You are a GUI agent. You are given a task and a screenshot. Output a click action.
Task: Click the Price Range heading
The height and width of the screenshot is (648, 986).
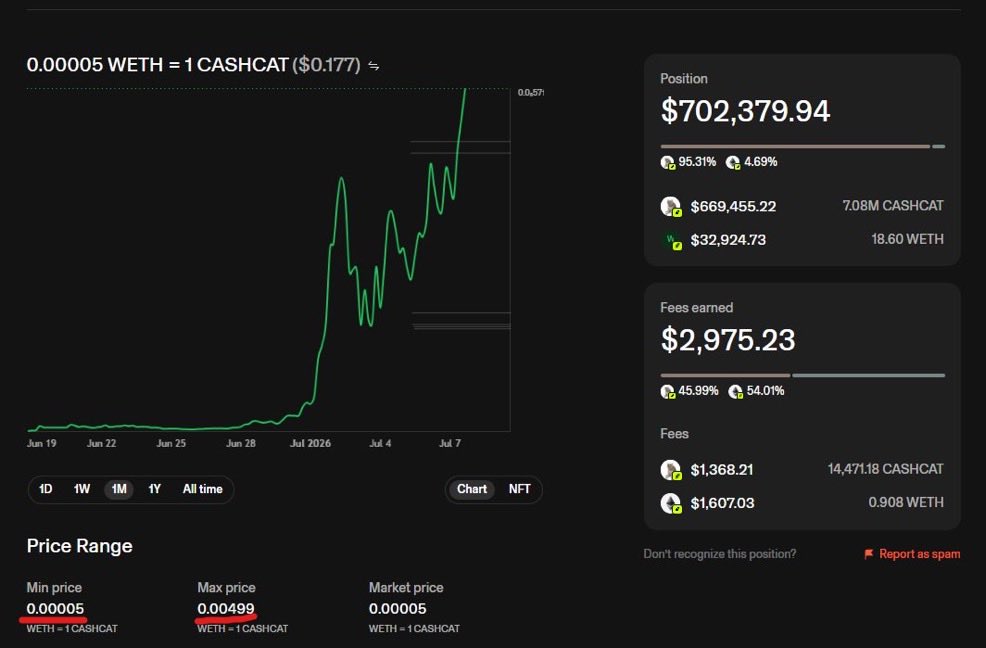coord(80,545)
